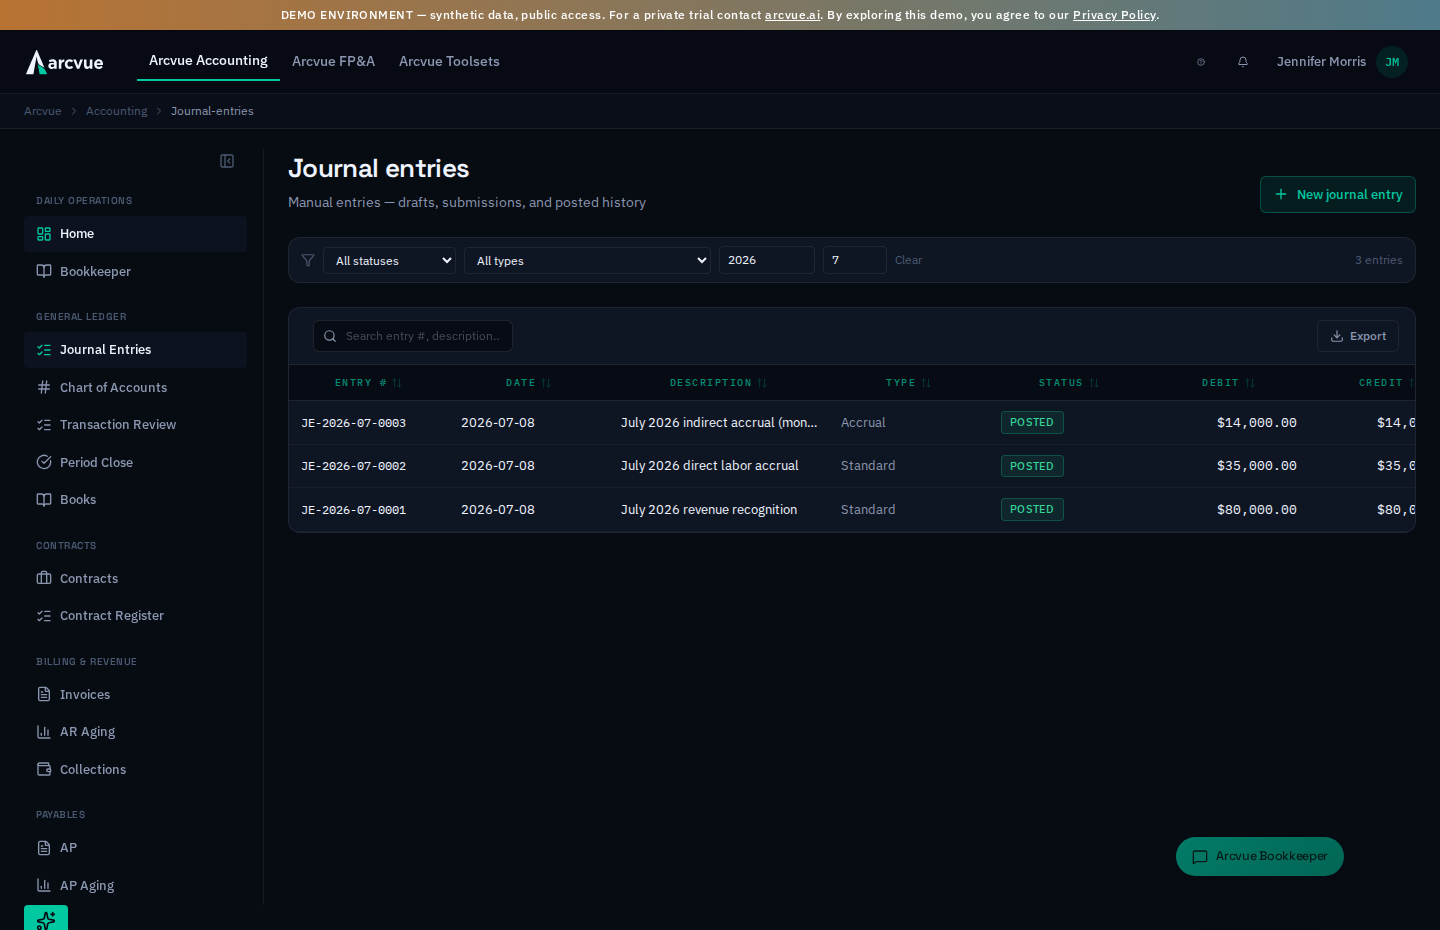The width and height of the screenshot is (1440, 930).
Task: Switch to Arcvue FP&A tab
Action: tap(333, 62)
